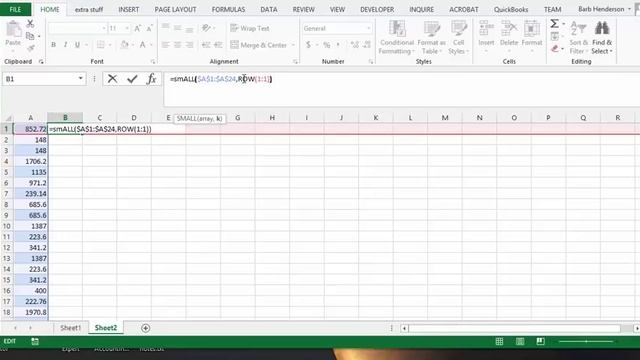The height and width of the screenshot is (360, 640).
Task: Increase font size with the large A
Action: [x=138, y=28]
